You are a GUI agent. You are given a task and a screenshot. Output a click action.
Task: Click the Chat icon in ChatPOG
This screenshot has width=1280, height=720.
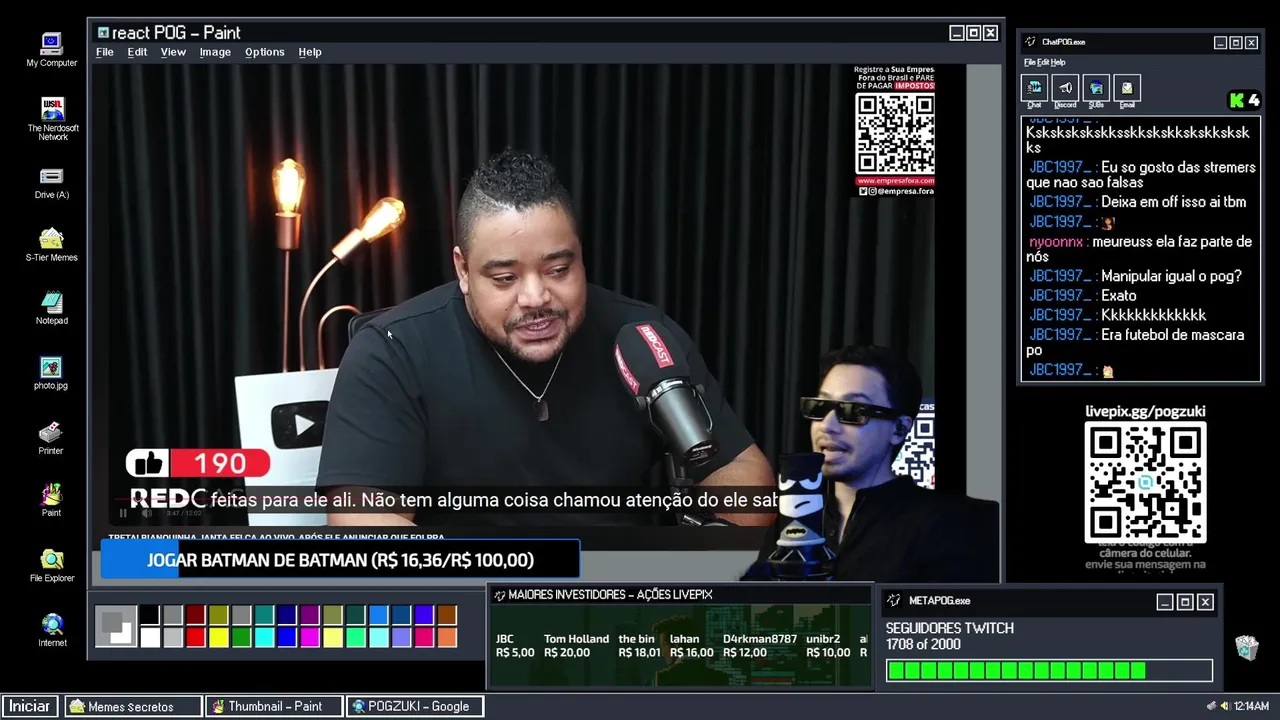coord(1034,90)
